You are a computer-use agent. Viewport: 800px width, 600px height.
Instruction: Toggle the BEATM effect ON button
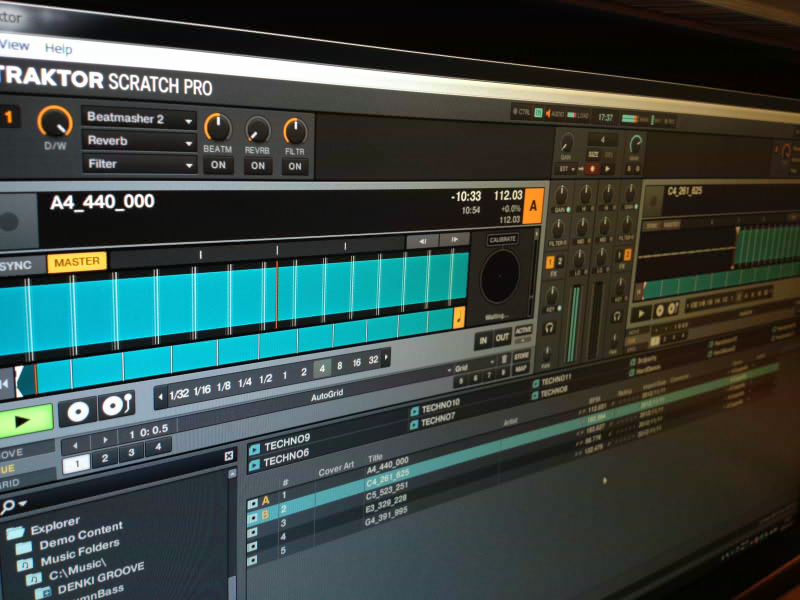[218, 165]
